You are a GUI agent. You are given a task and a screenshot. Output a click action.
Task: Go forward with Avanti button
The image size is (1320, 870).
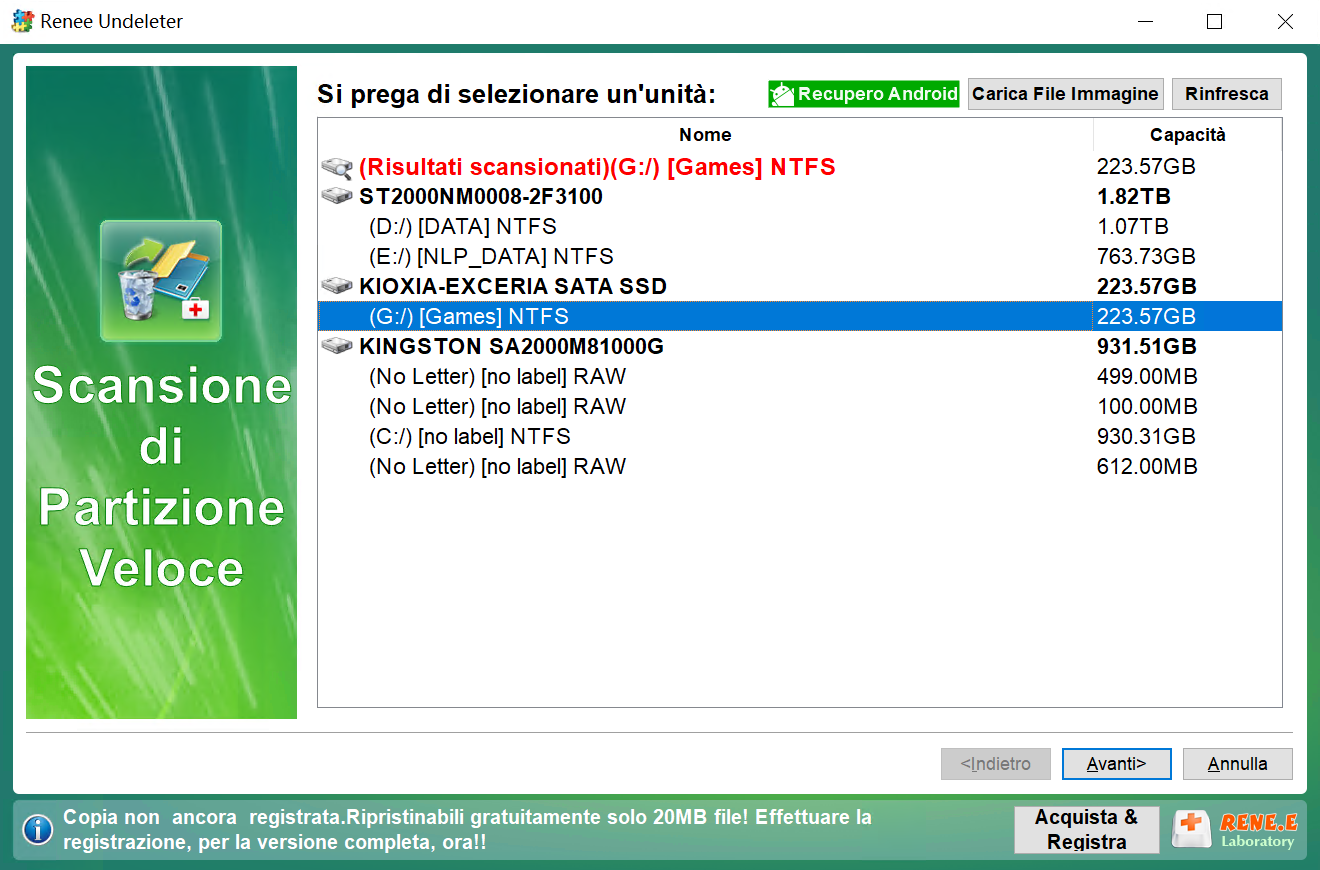1116,764
